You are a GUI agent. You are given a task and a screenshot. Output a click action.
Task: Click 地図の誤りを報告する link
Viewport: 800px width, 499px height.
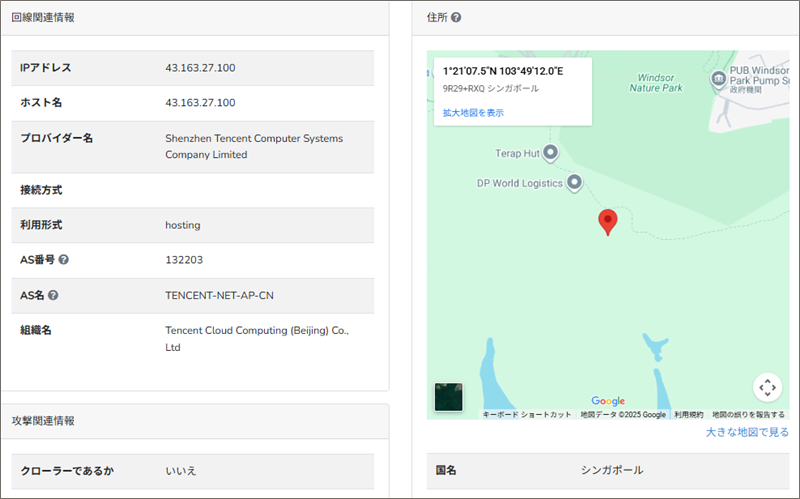point(748,414)
